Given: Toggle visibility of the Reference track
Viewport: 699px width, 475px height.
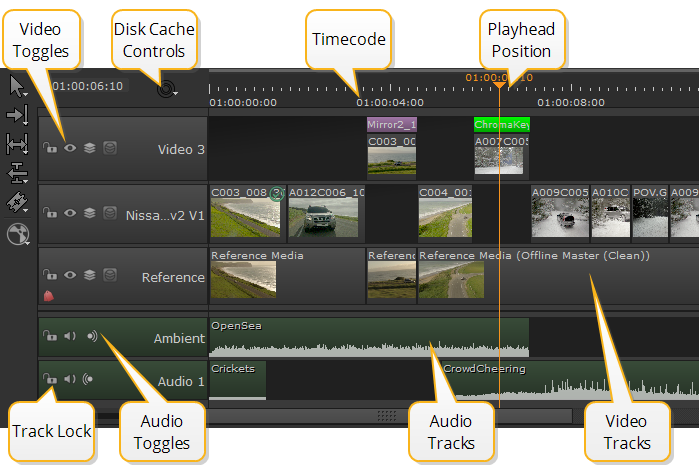Looking at the screenshot, I should tap(70, 276).
